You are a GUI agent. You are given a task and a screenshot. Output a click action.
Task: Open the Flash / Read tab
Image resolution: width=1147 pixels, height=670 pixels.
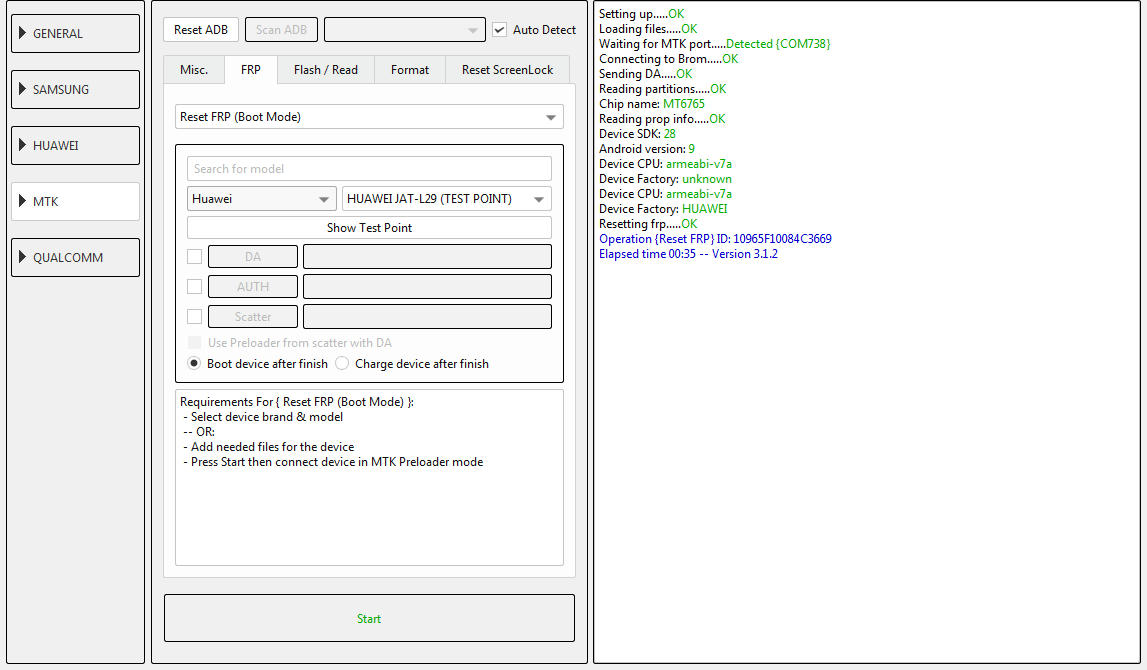326,70
